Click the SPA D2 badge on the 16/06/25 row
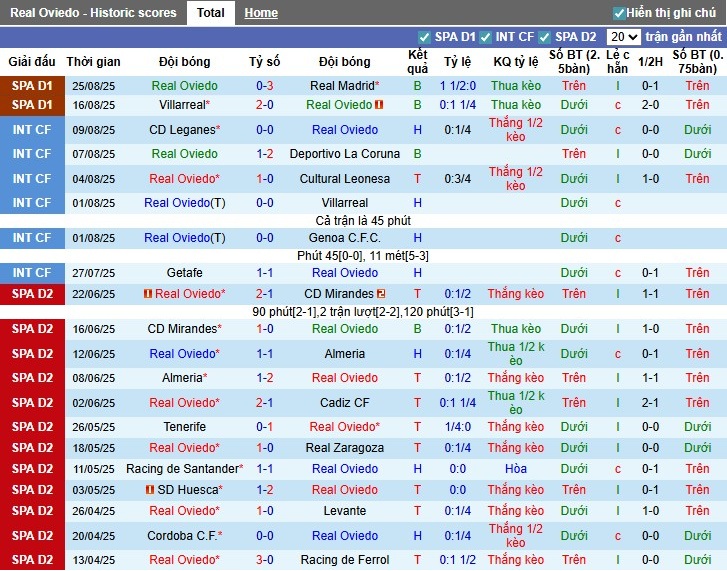 coord(32,329)
